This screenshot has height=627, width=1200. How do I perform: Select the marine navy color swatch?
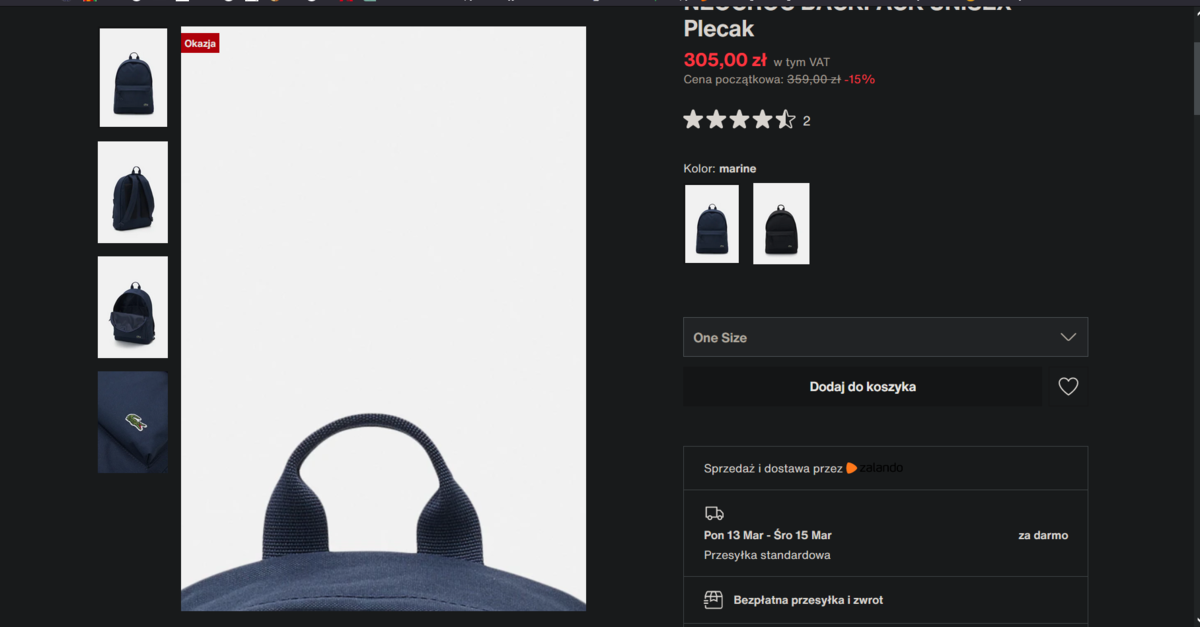click(712, 224)
